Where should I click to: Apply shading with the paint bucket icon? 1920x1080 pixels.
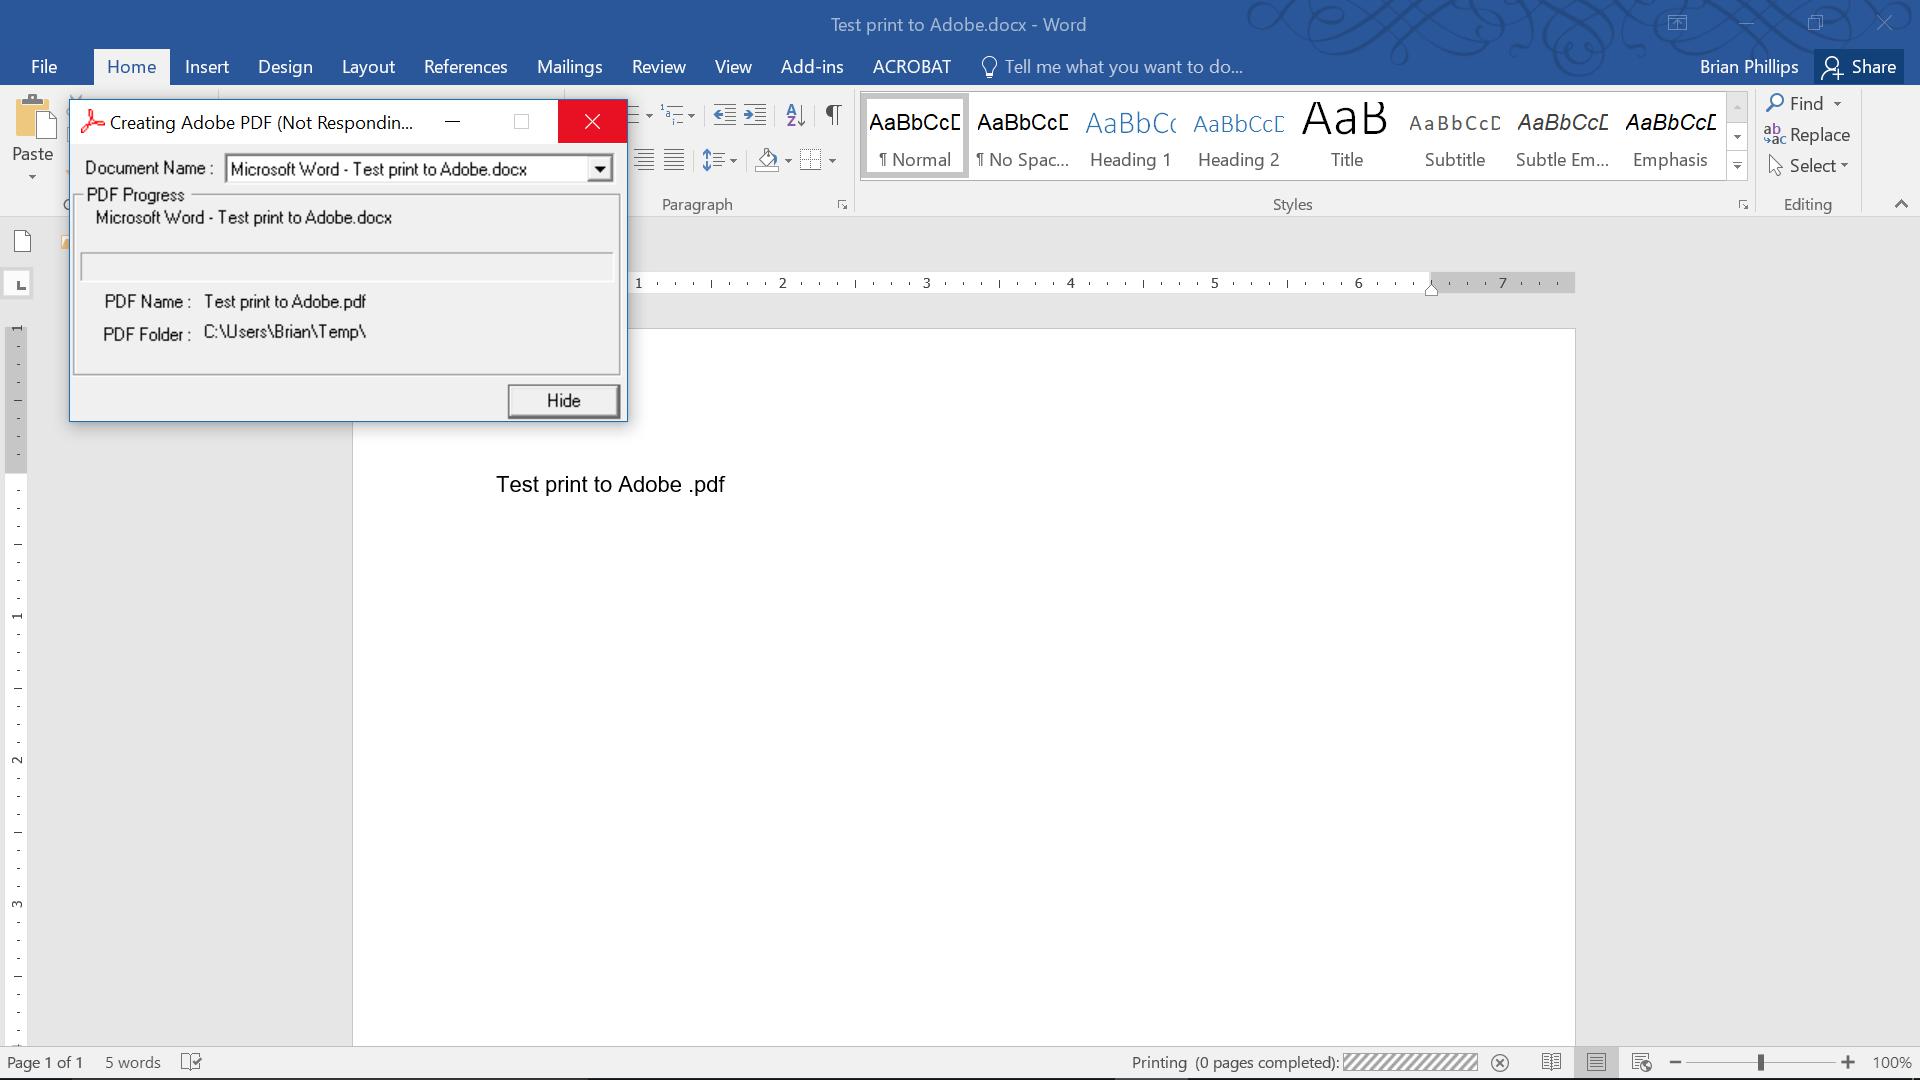click(x=768, y=160)
